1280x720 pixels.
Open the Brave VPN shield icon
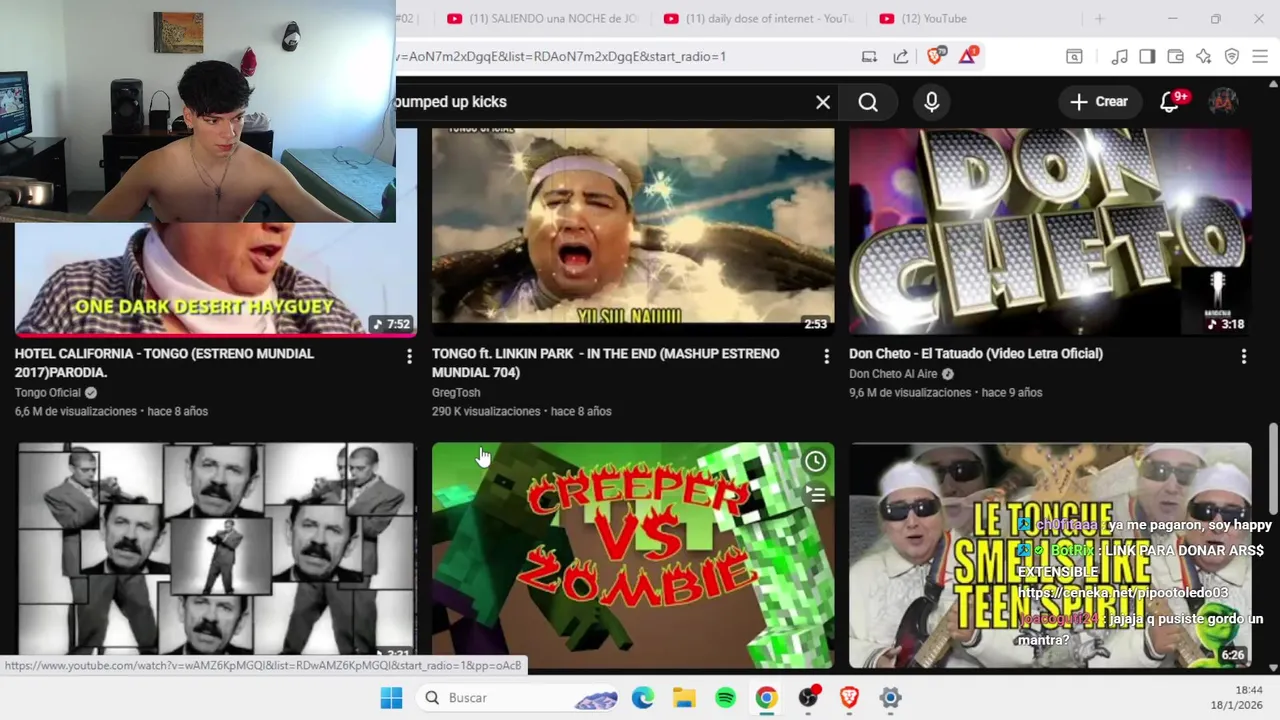pos(1232,57)
